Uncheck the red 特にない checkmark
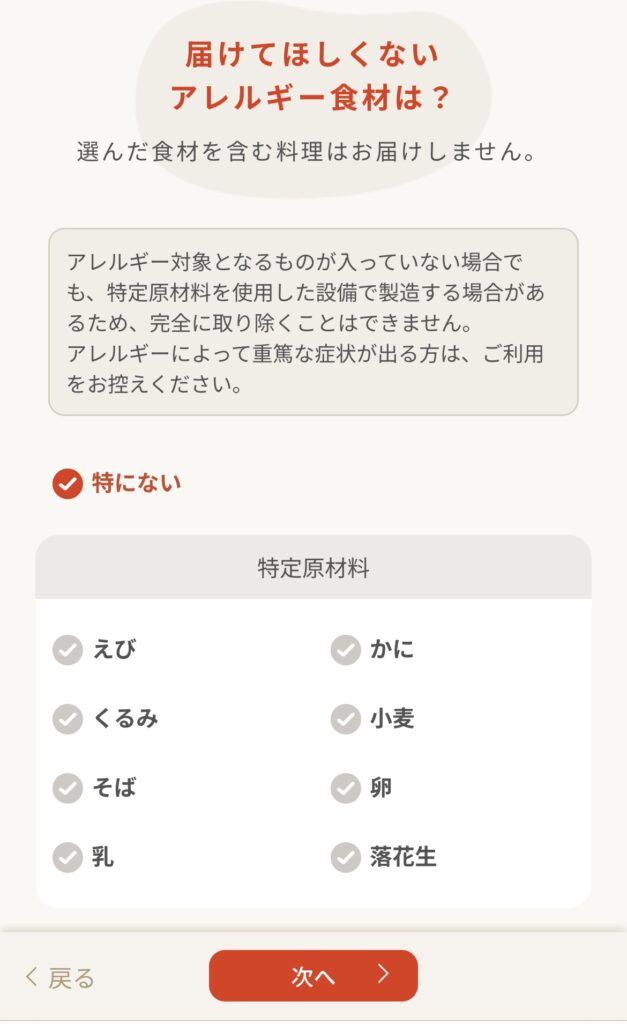The image size is (627, 1024). [x=67, y=484]
